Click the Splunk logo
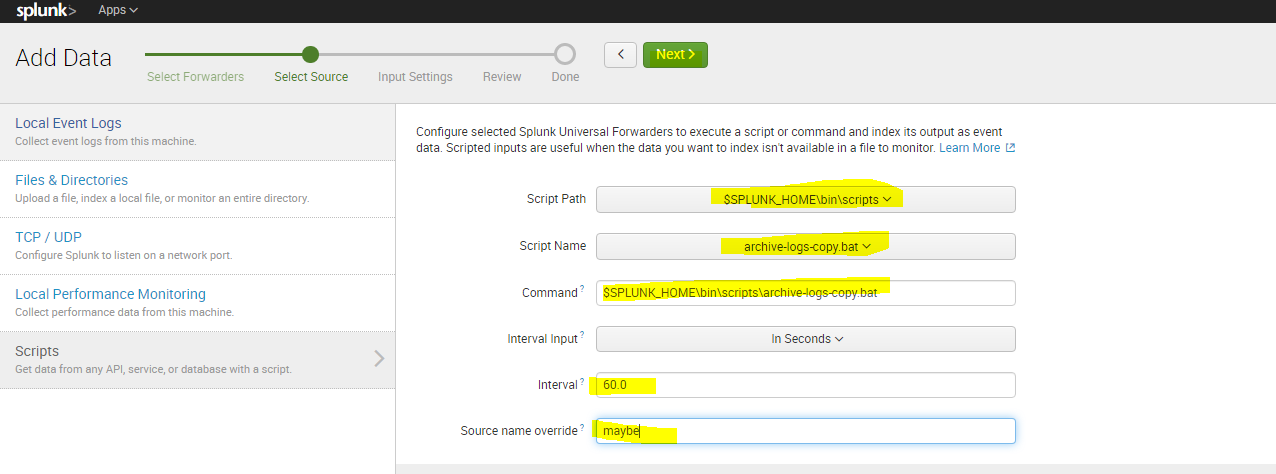 (45, 10)
